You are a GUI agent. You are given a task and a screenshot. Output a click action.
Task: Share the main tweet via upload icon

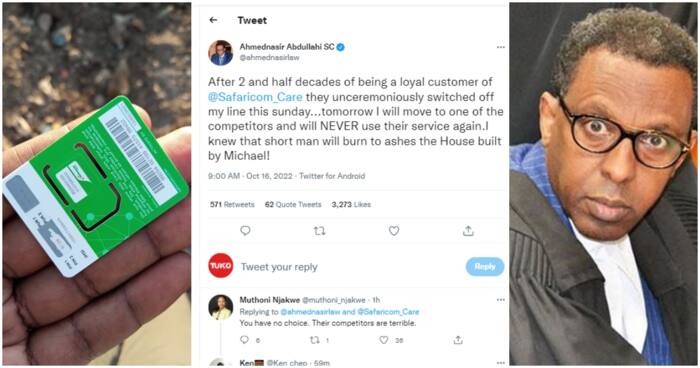[468, 231]
